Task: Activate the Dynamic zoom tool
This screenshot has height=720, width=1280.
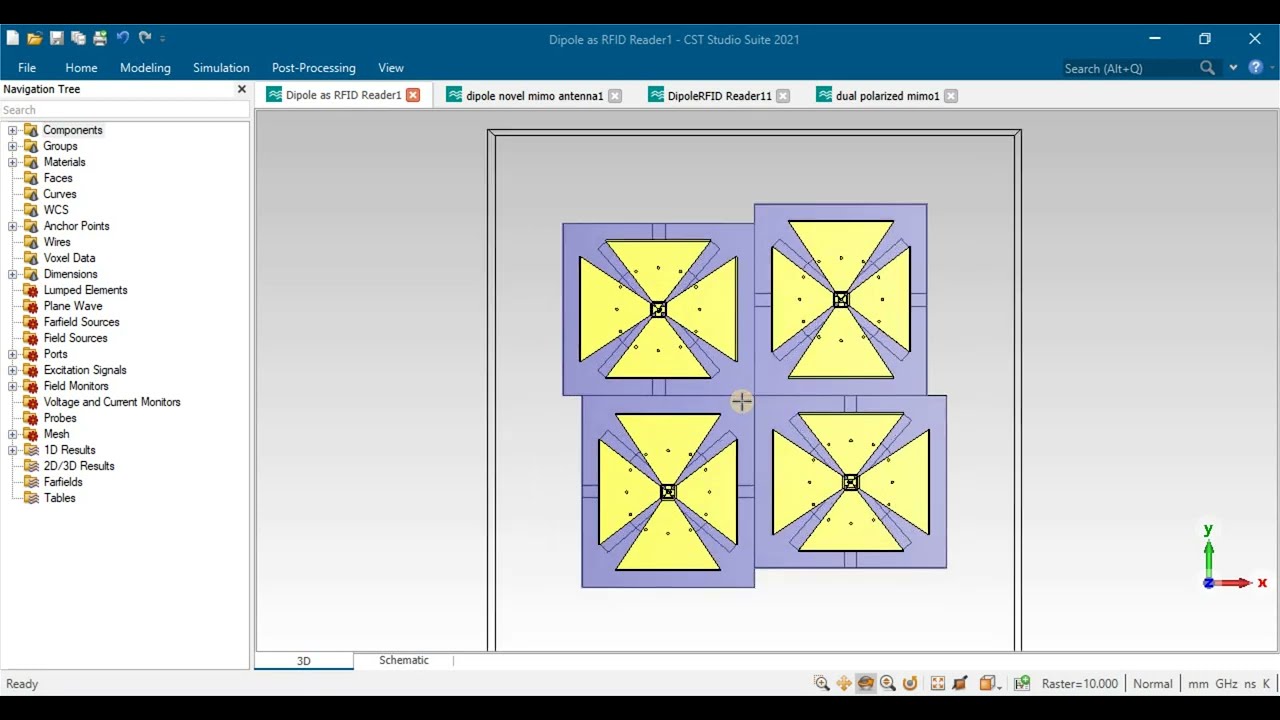Action: (888, 684)
